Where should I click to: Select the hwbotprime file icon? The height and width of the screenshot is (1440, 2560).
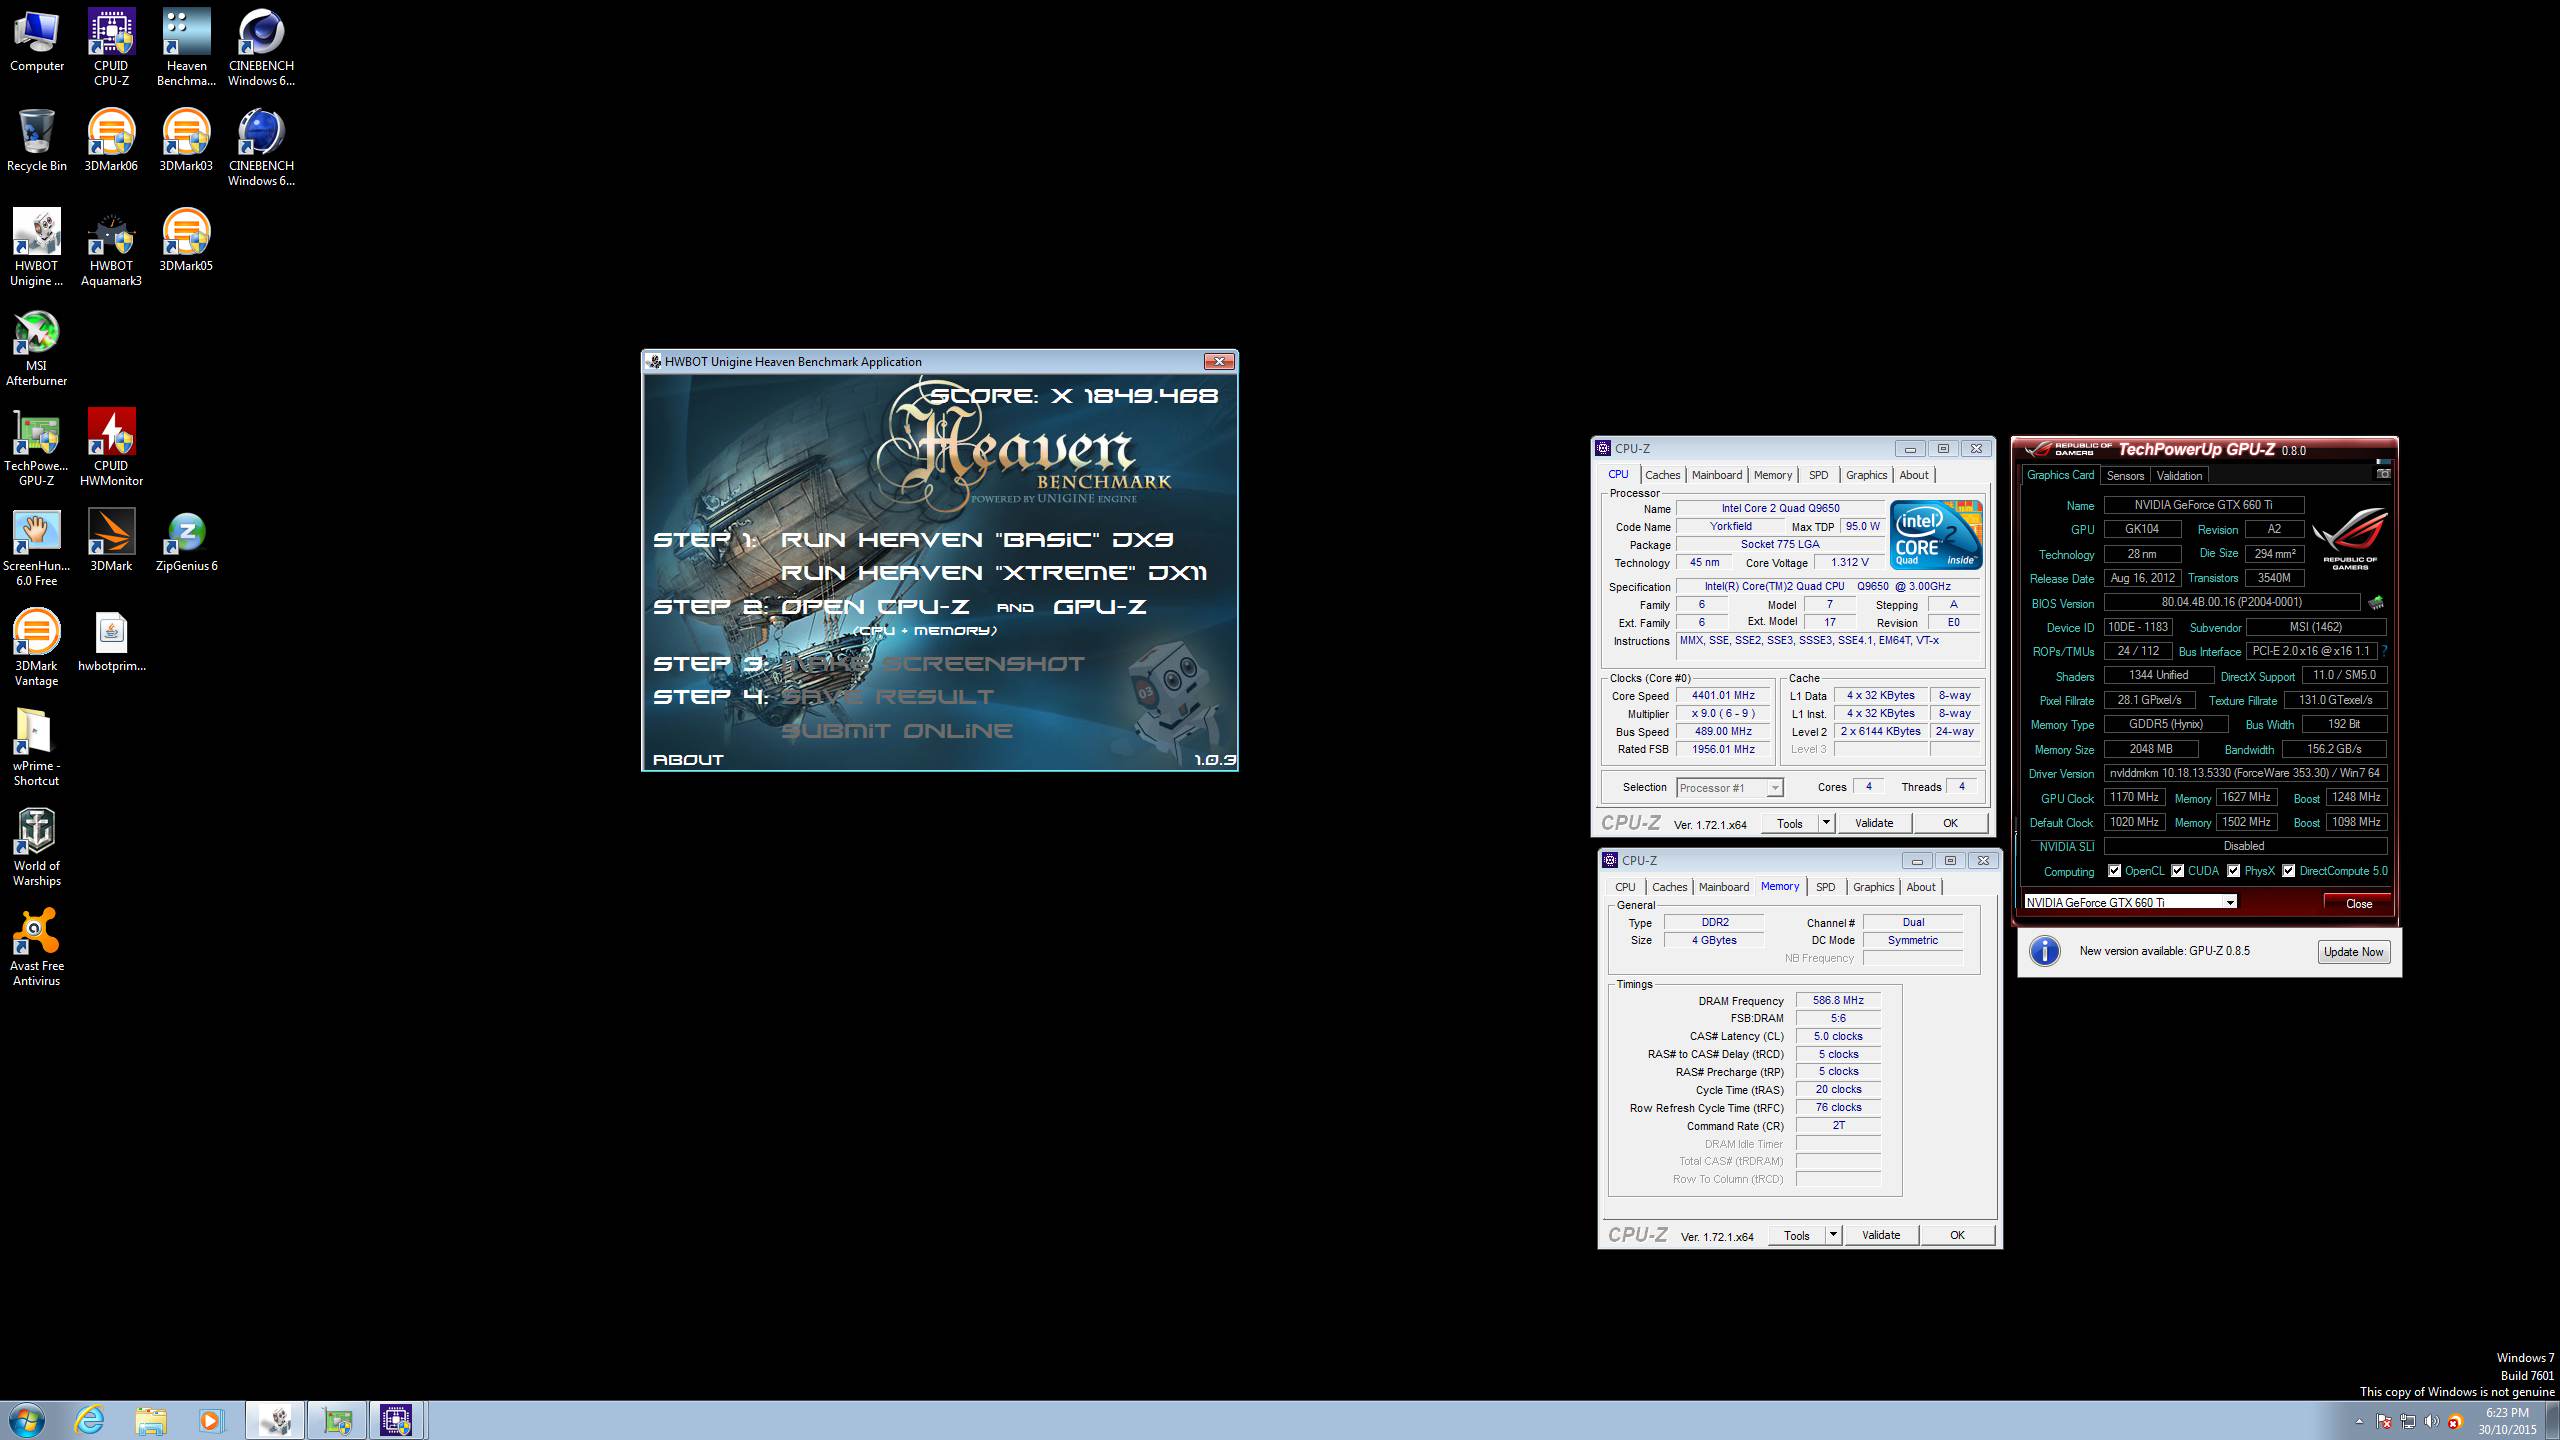click(111, 640)
